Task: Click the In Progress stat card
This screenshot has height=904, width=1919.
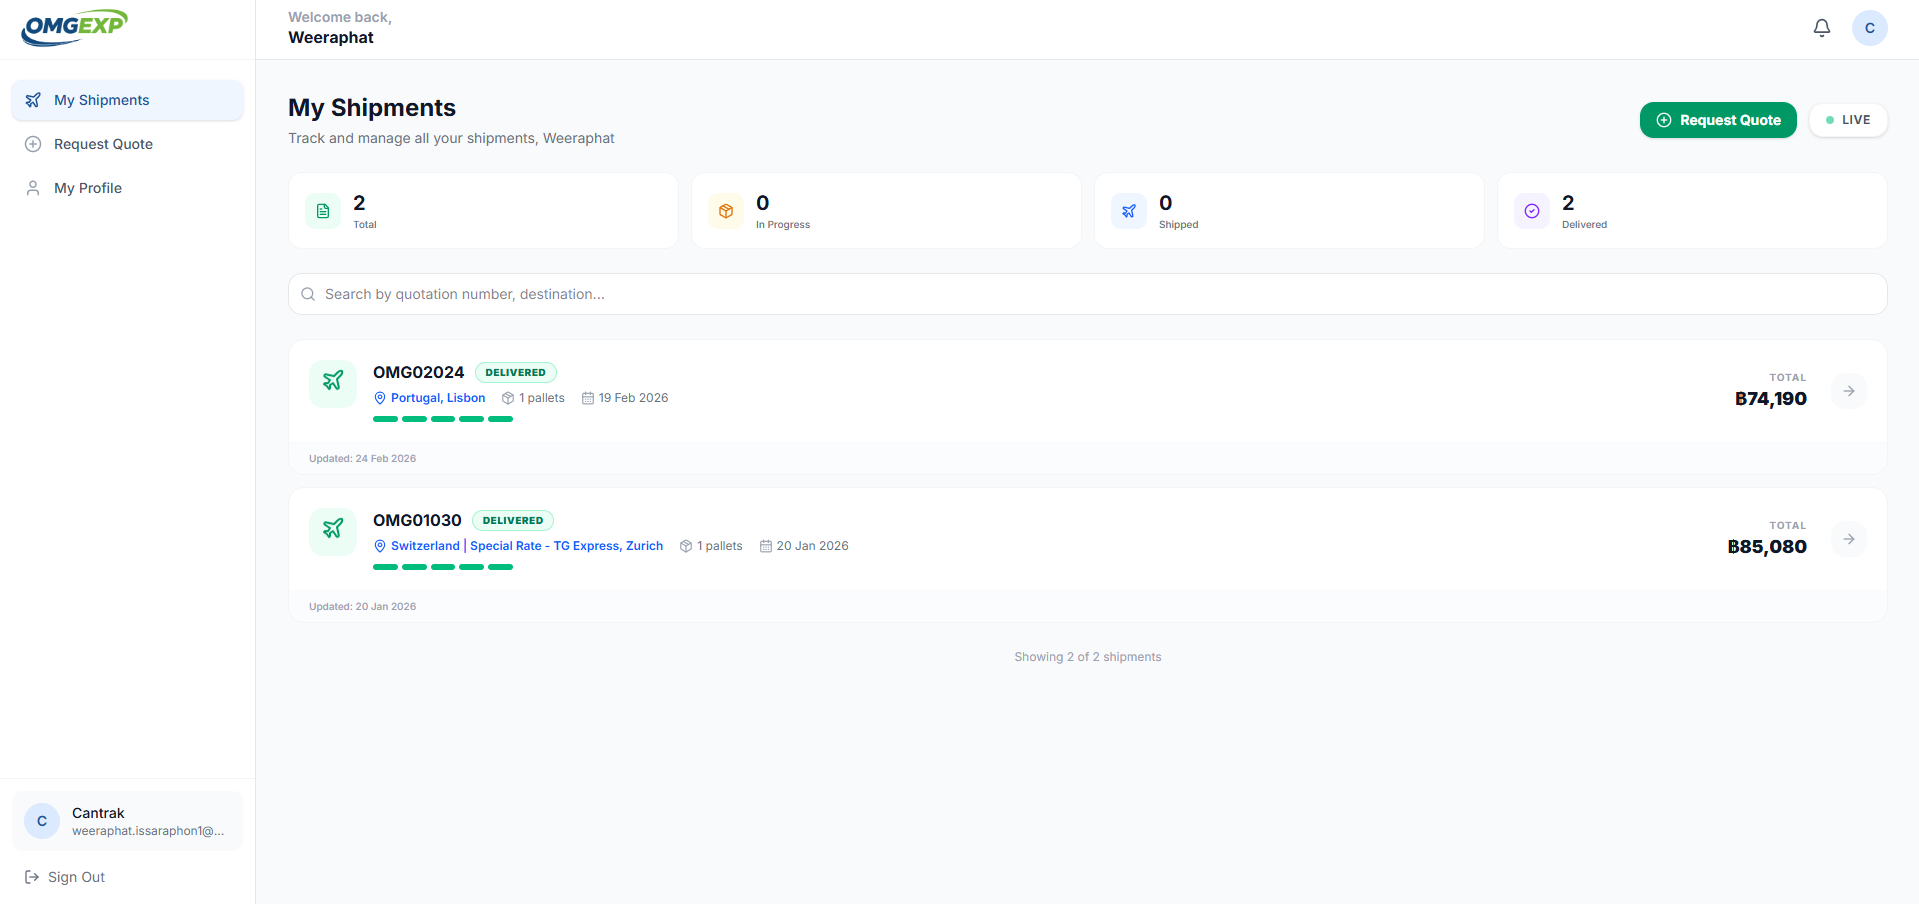Action: coord(886,211)
